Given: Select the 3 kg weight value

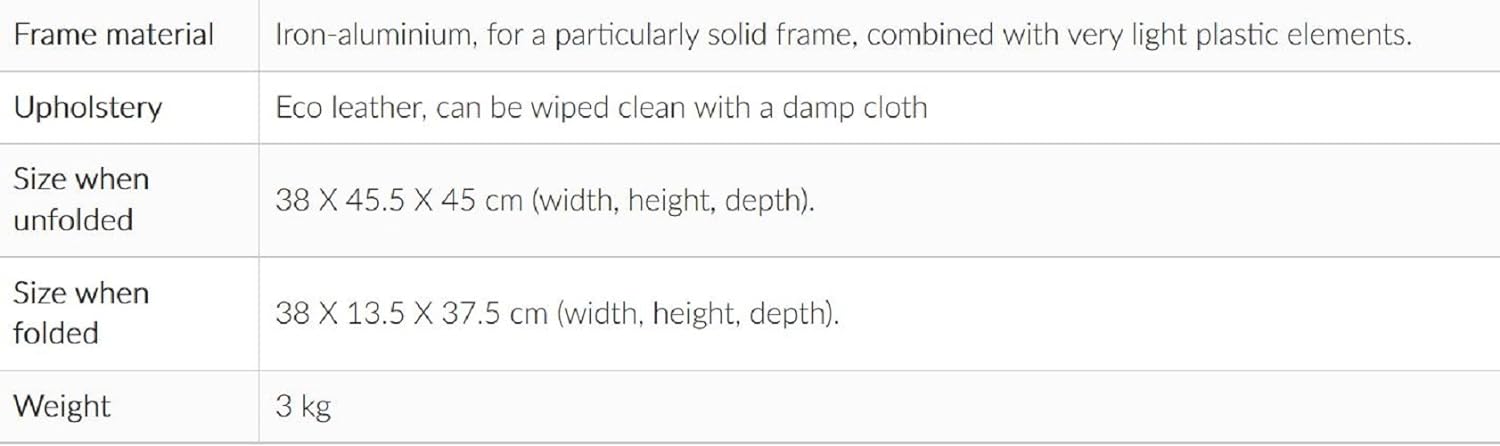Looking at the screenshot, I should pyautogui.click(x=303, y=406).
